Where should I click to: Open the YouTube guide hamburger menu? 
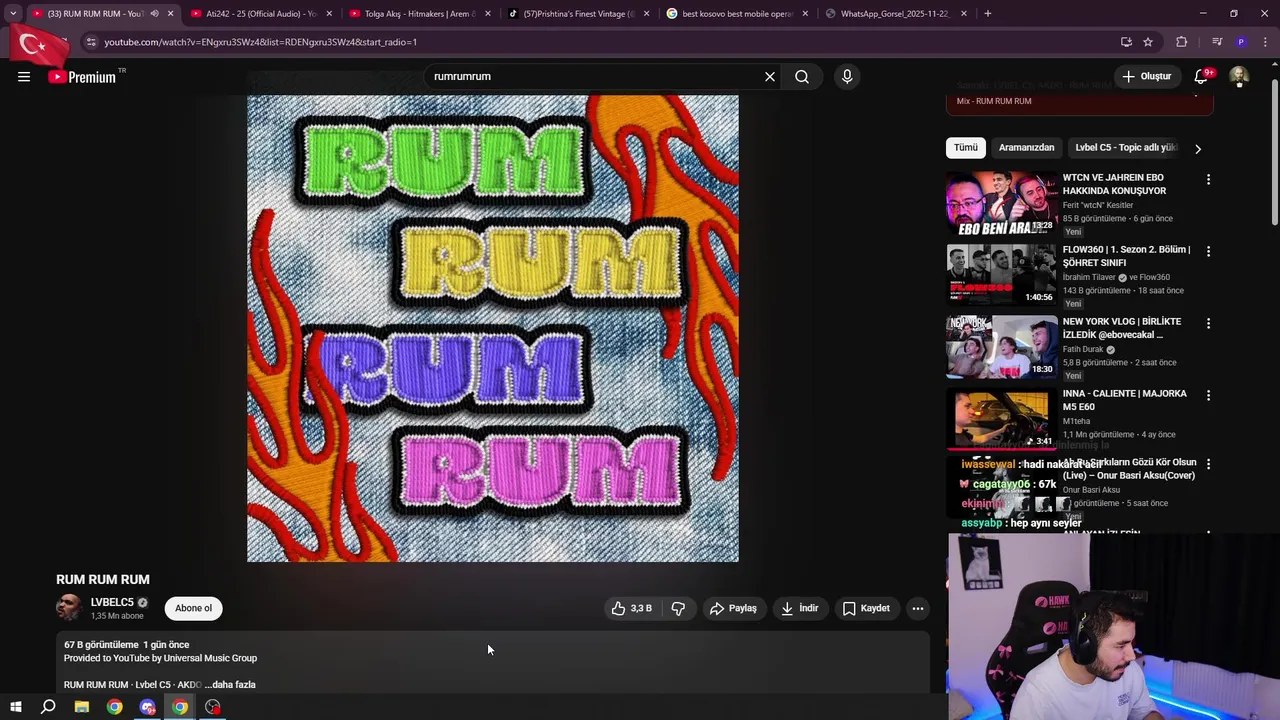coord(24,77)
